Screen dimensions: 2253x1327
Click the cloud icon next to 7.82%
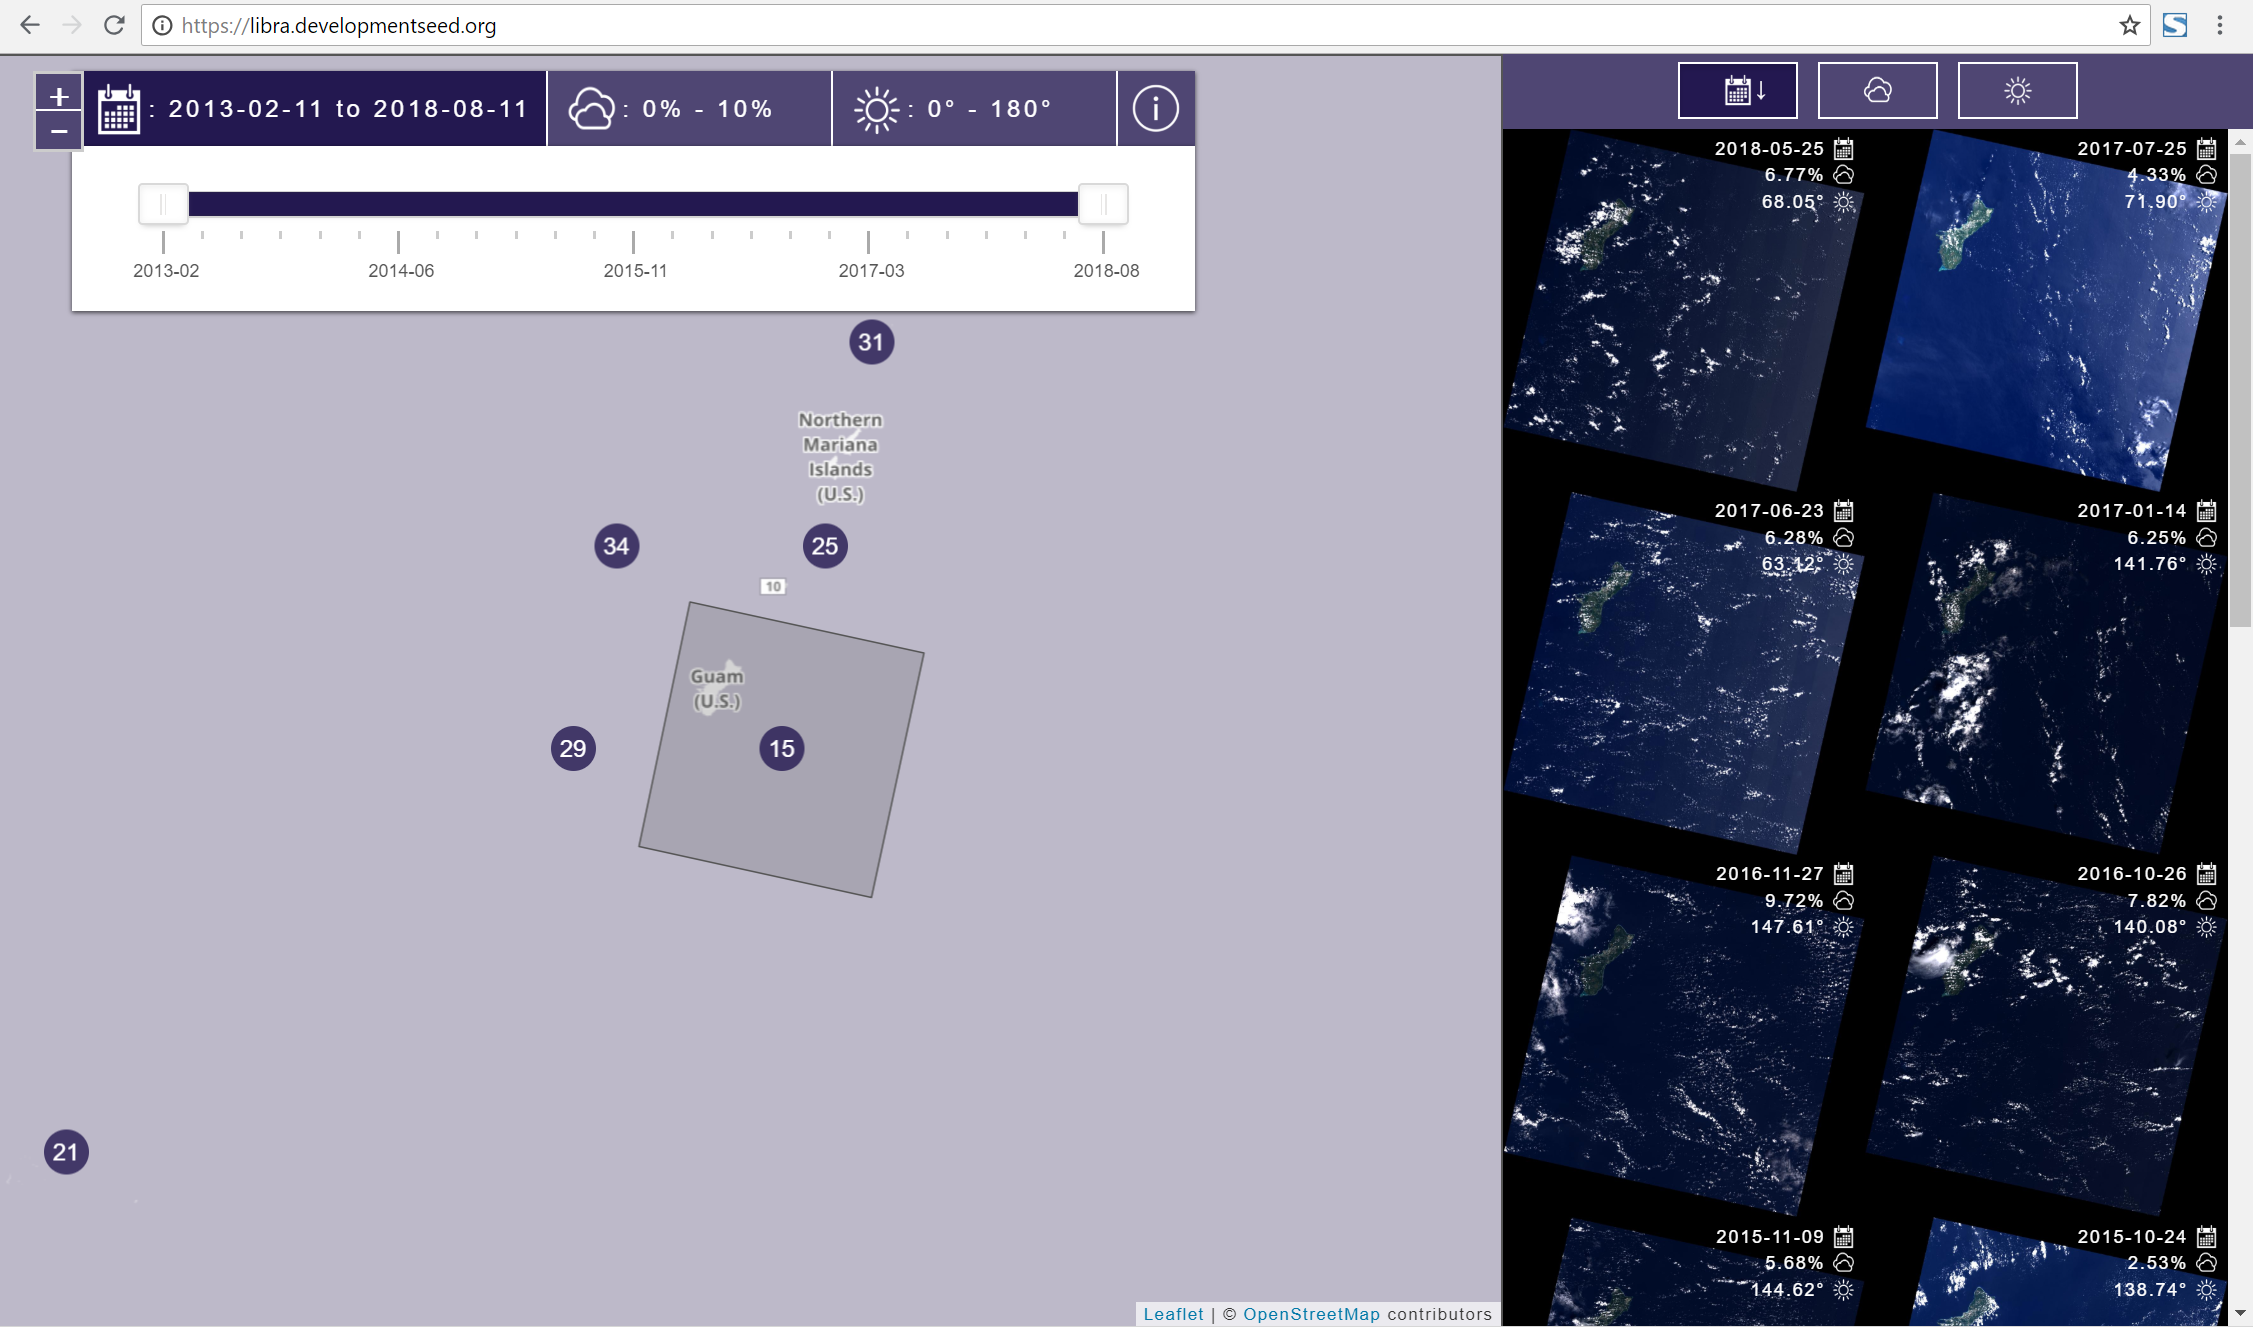(2206, 901)
